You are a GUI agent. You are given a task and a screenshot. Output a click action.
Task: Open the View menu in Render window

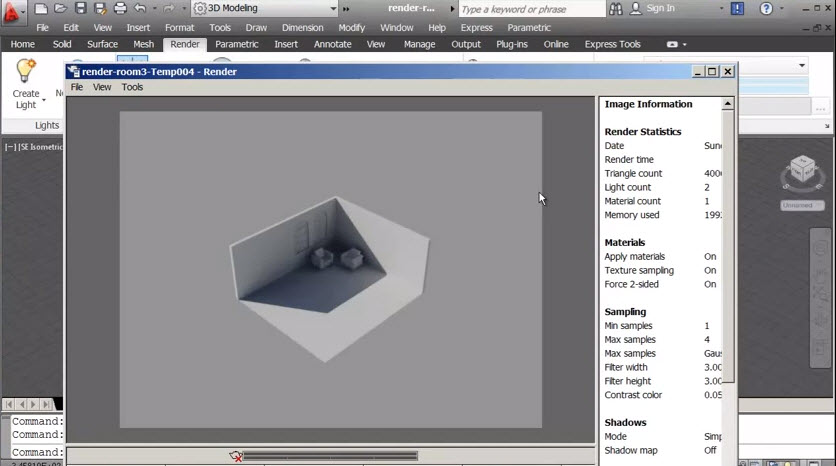click(102, 87)
